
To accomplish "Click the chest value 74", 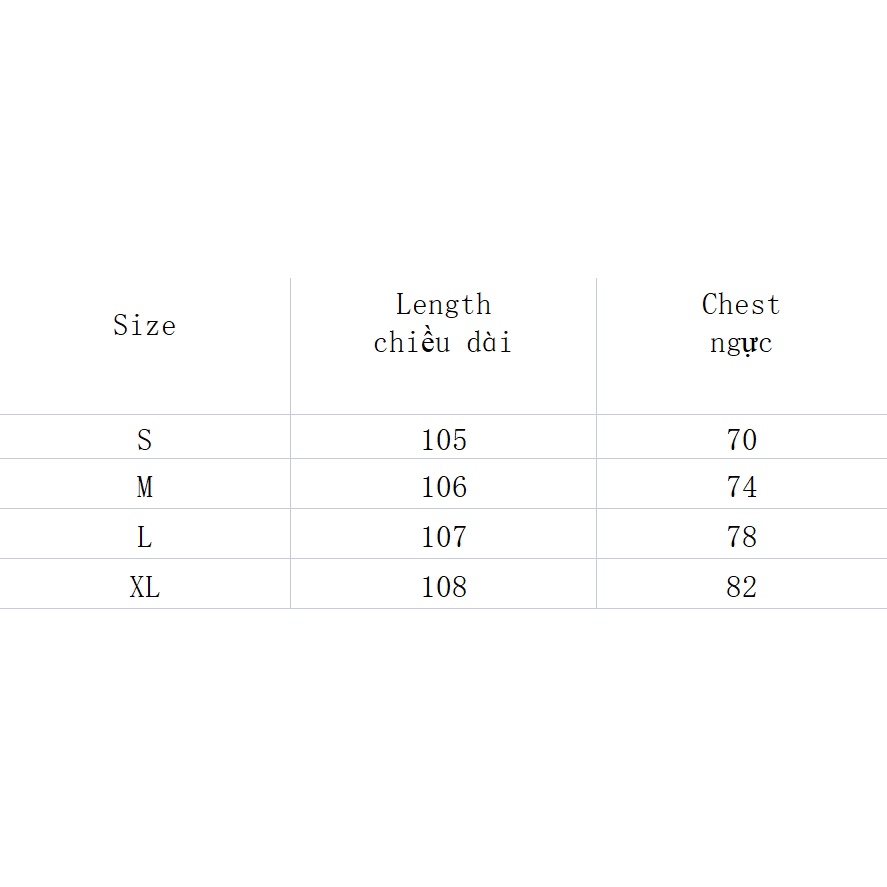I will click(x=741, y=487).
